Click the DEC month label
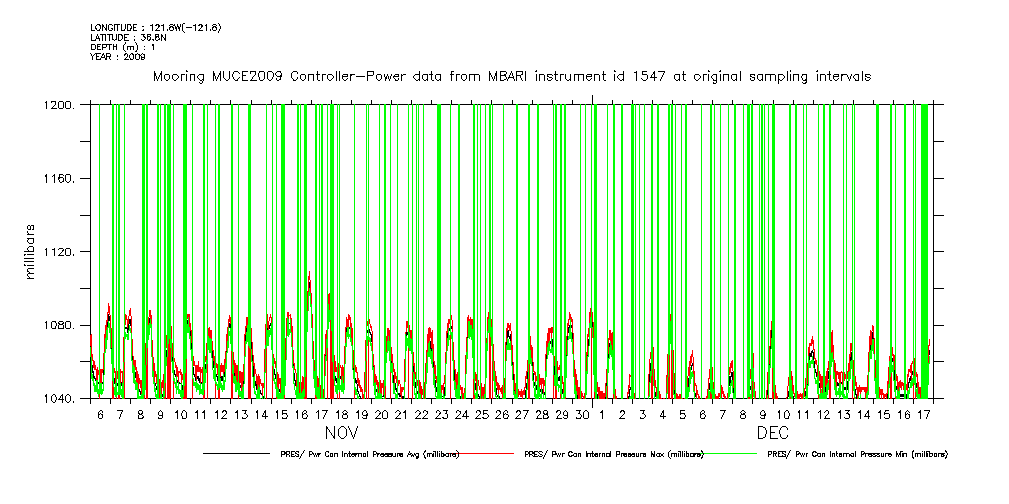1009x504 pixels. pos(773,435)
